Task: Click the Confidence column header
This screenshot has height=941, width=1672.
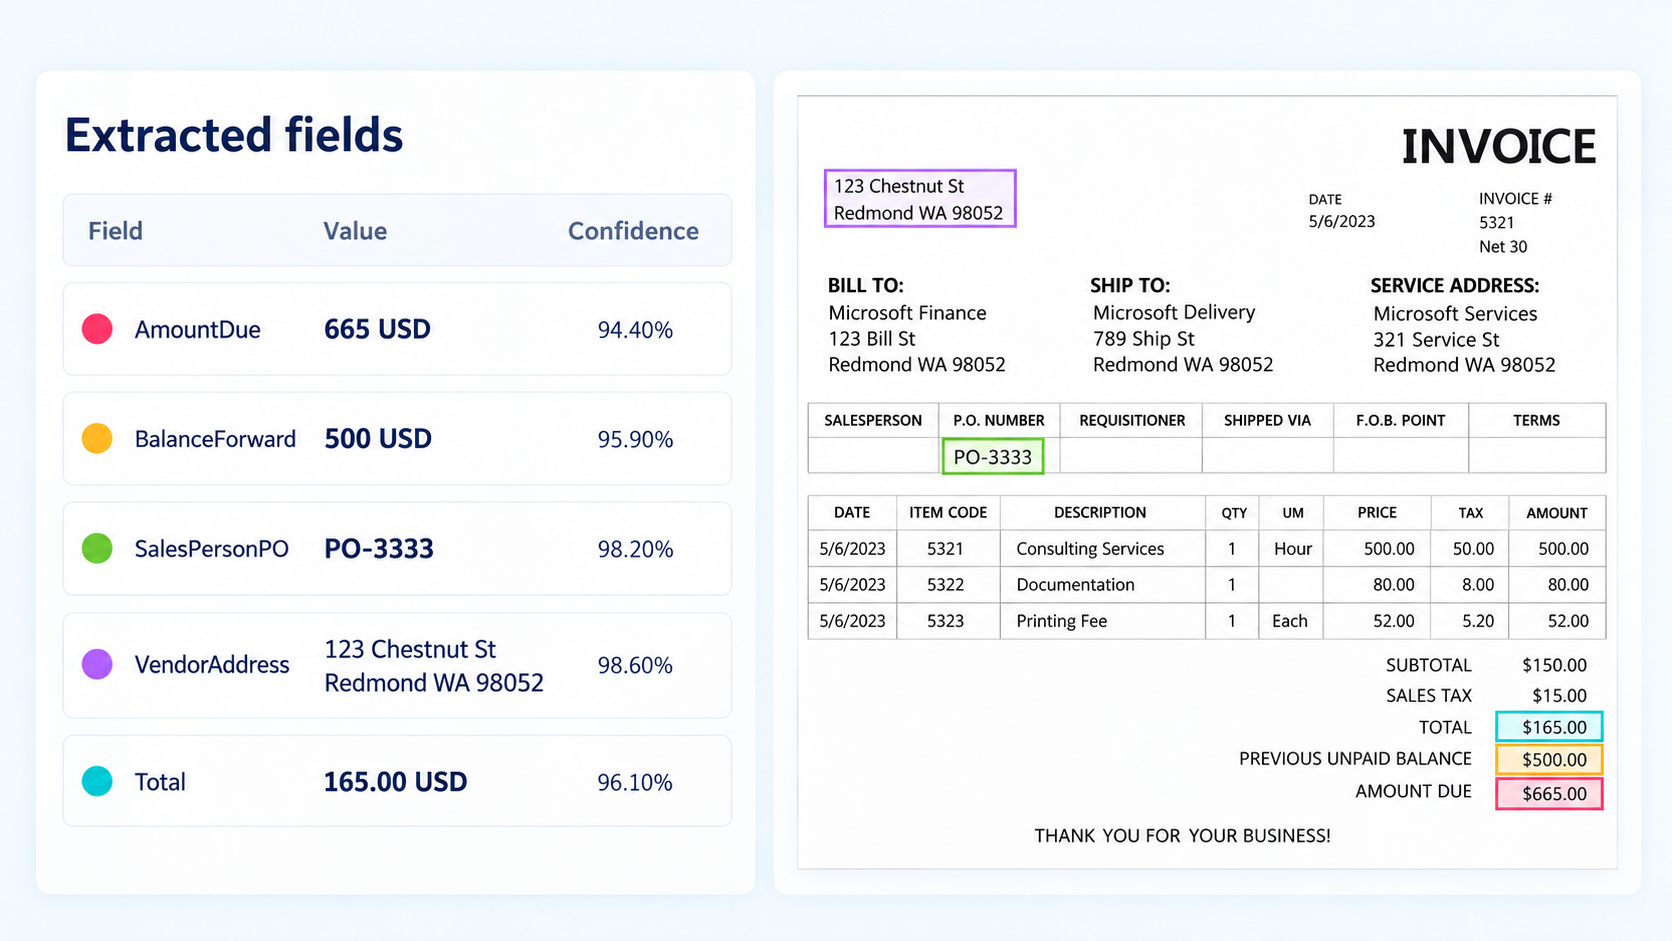Action: (x=633, y=231)
